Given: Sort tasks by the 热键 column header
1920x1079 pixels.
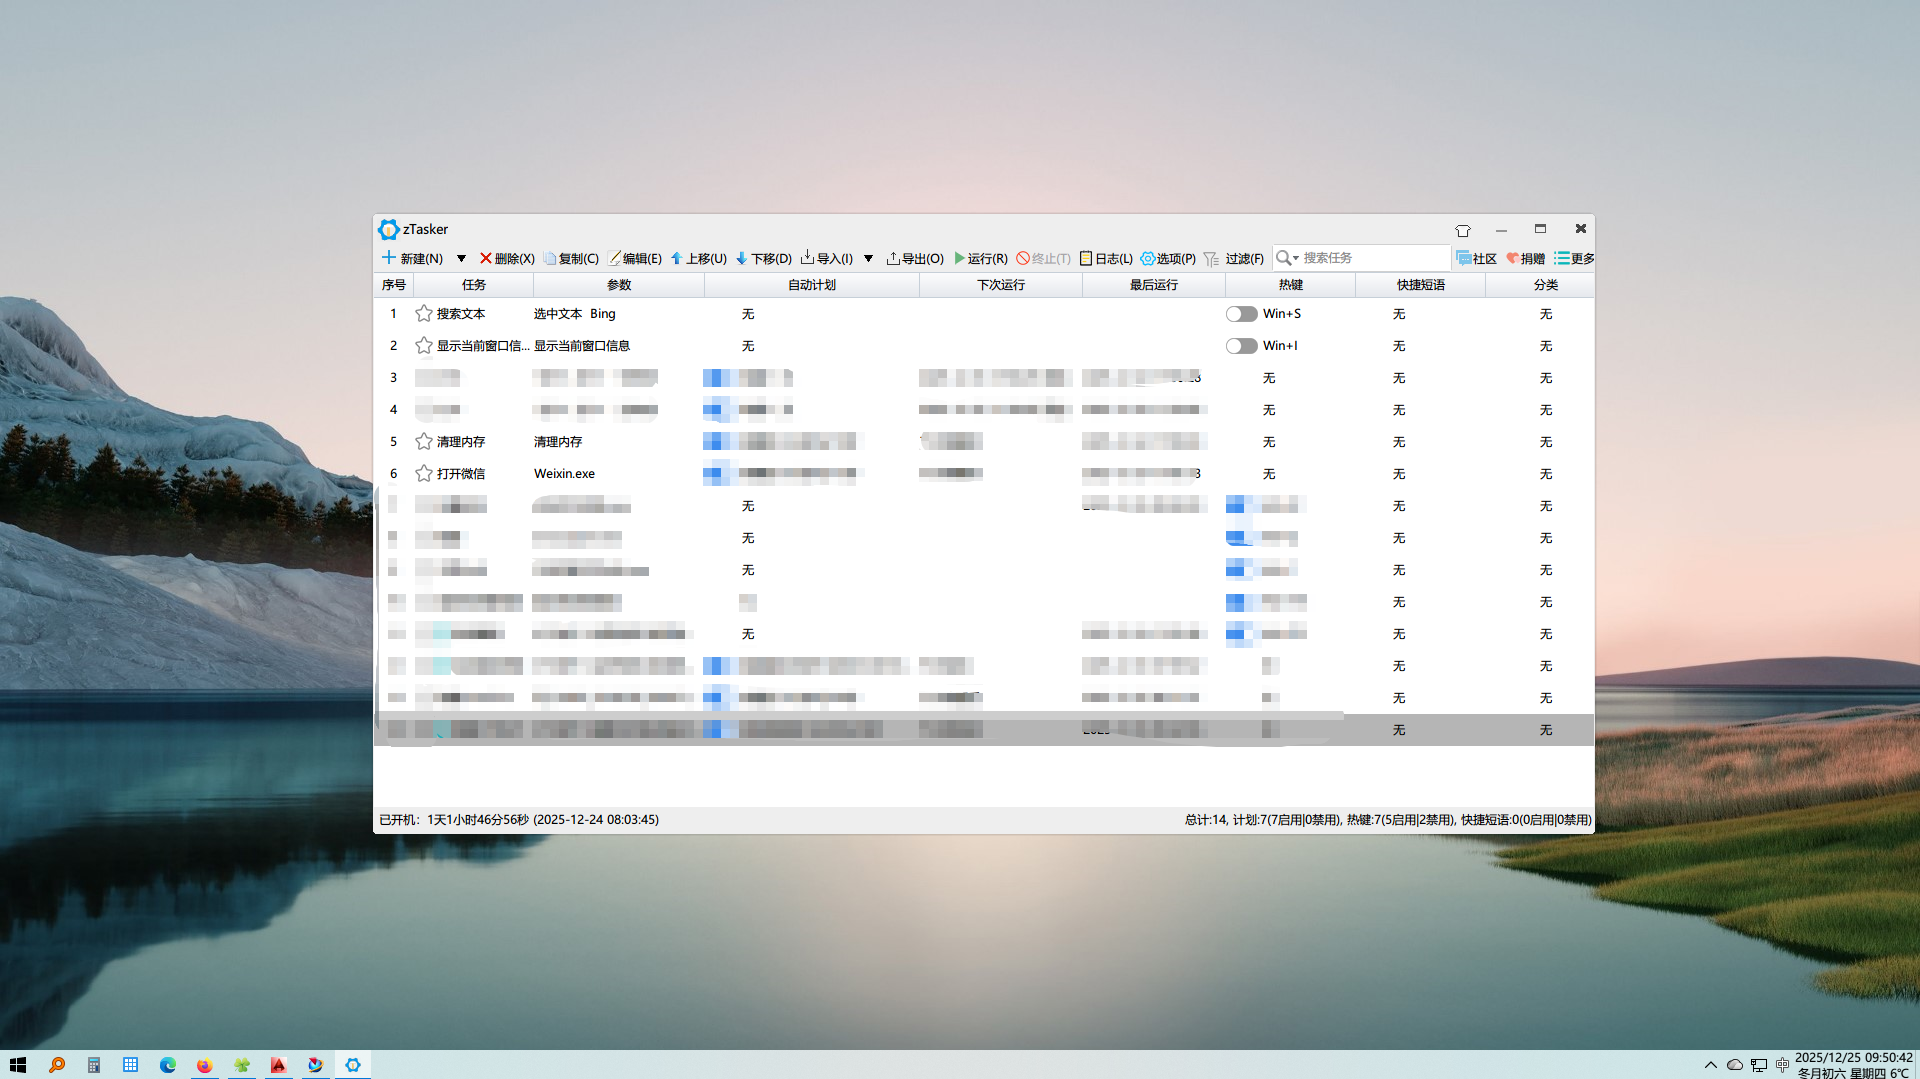Looking at the screenshot, I should click(x=1291, y=285).
